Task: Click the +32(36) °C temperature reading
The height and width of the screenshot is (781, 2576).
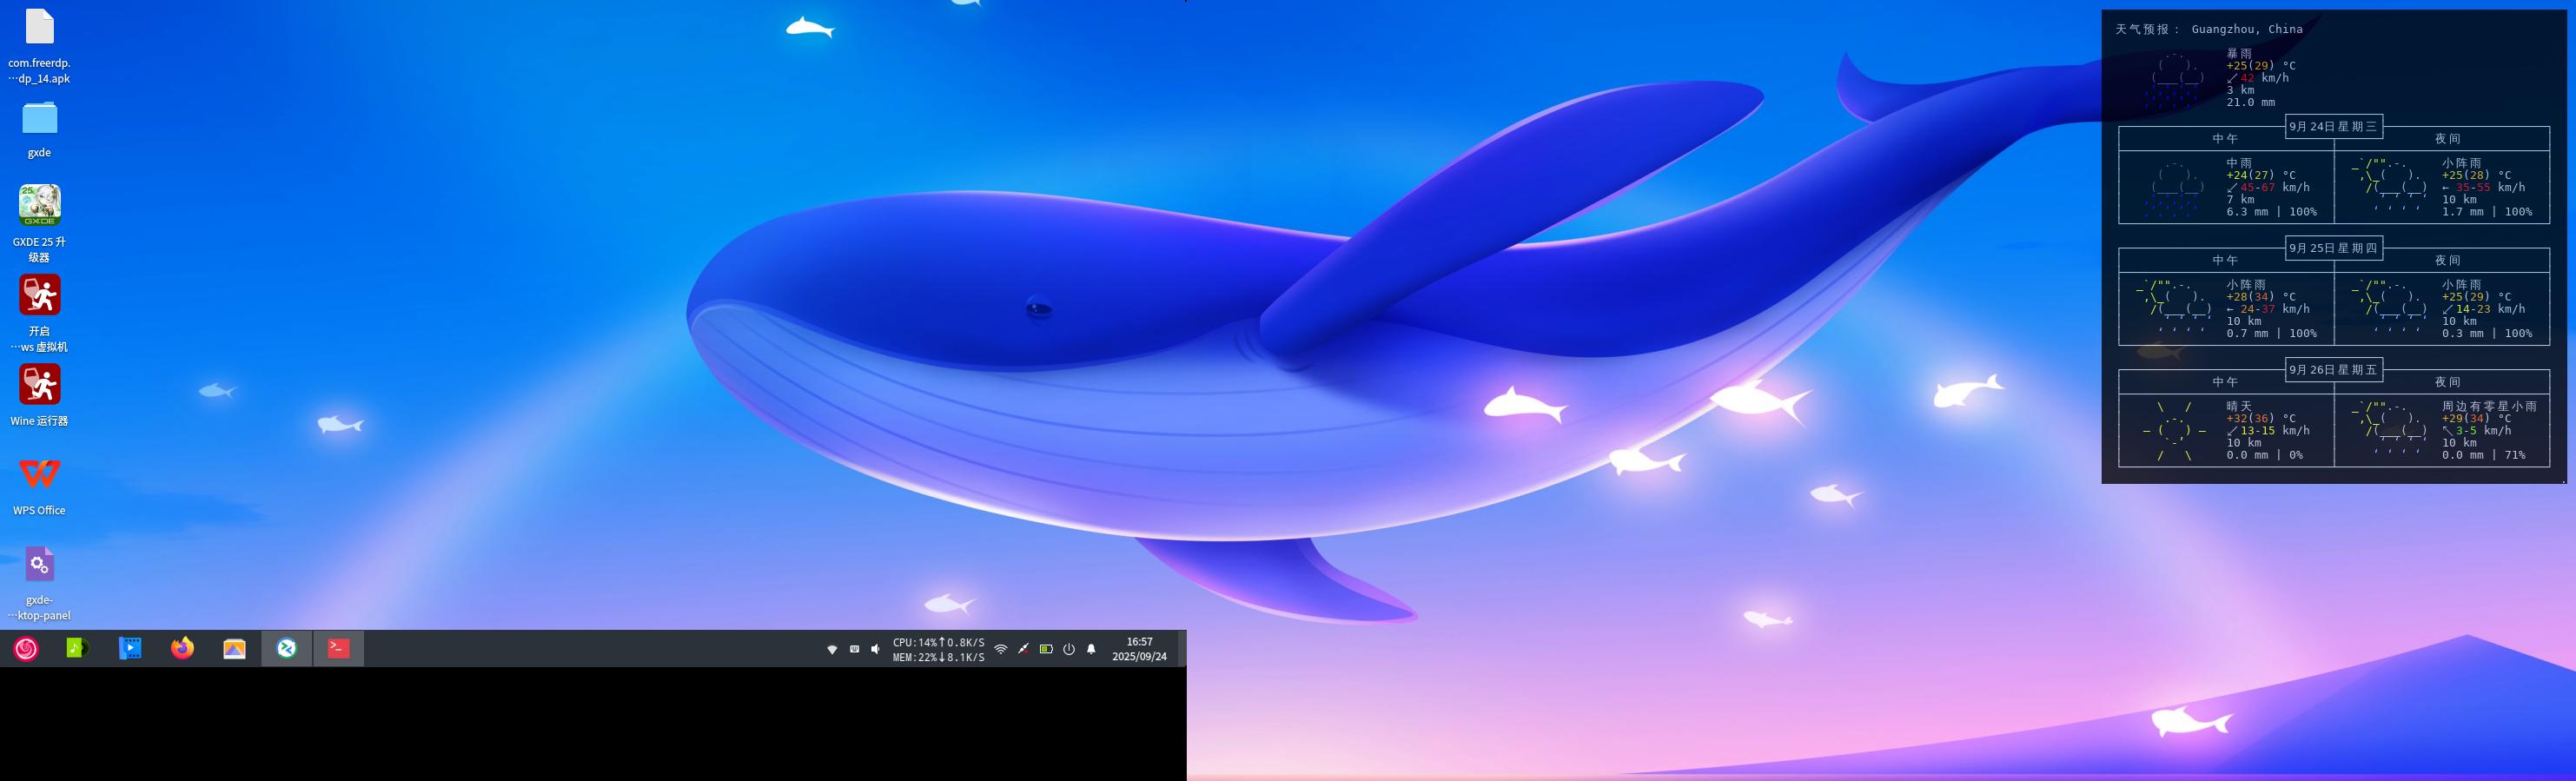Action: 2260,419
